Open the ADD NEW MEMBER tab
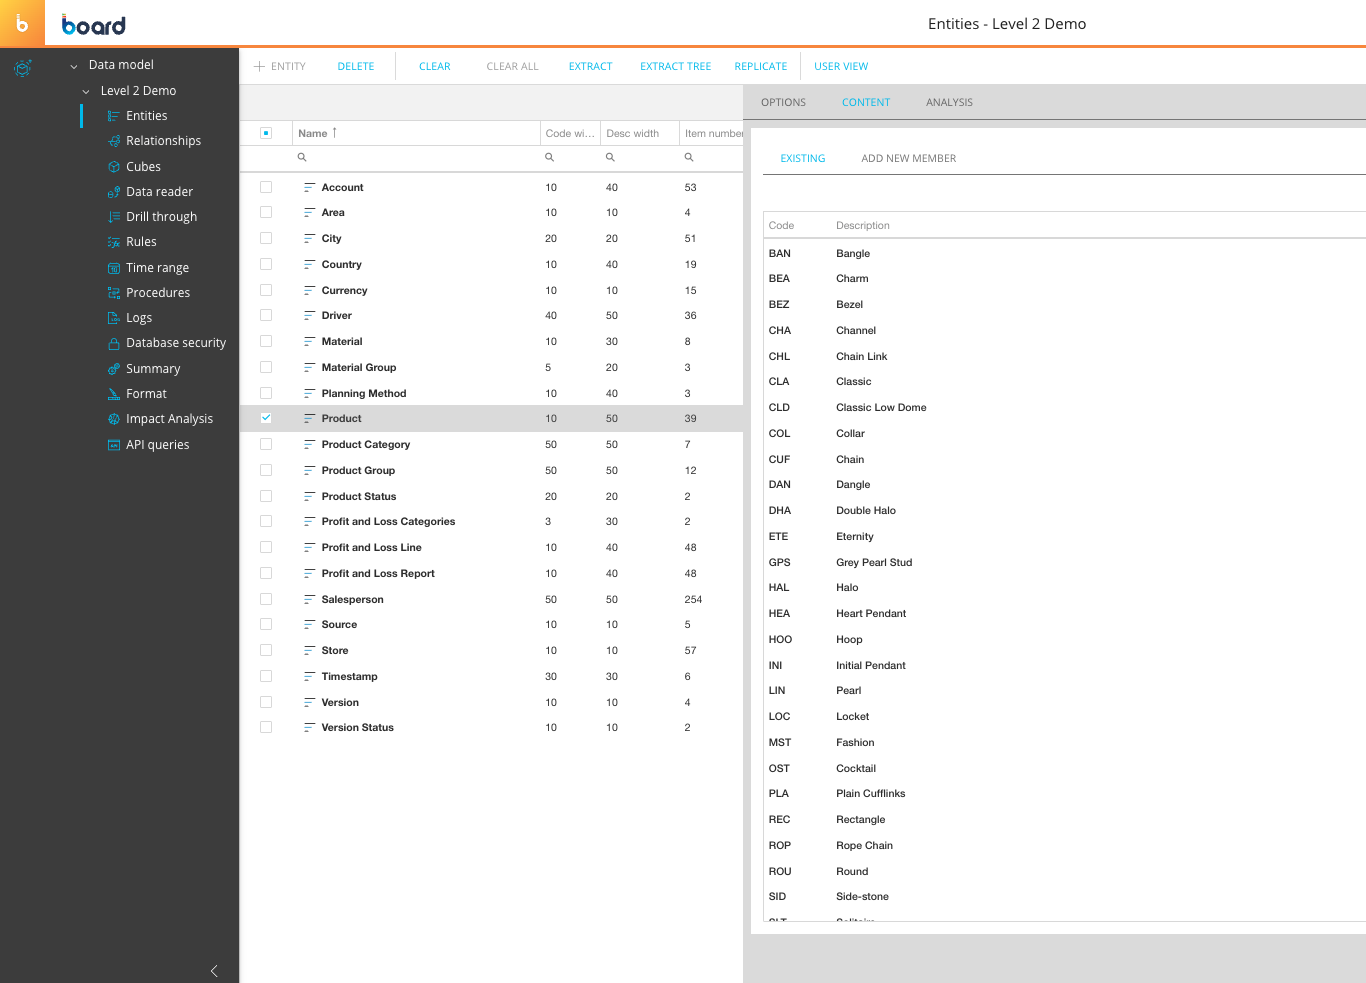Viewport: 1366px width, 983px height. point(908,158)
